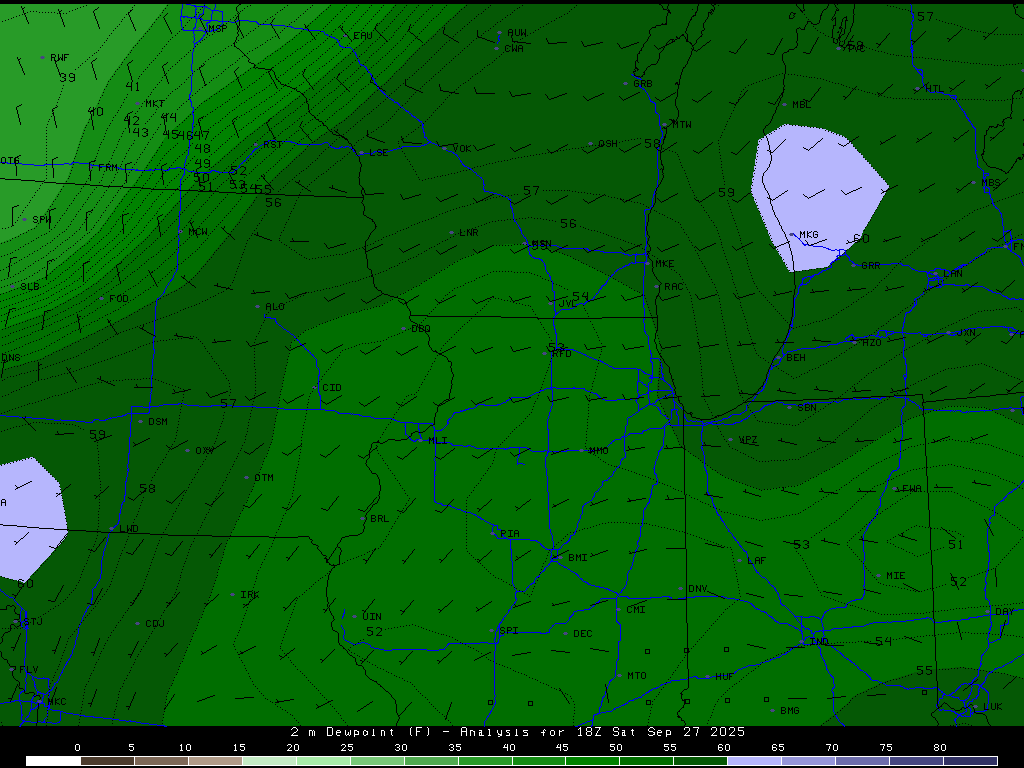Viewport: 1024px width, 768px height.
Task: Click the LSE station label
Action: pyautogui.click(x=379, y=153)
